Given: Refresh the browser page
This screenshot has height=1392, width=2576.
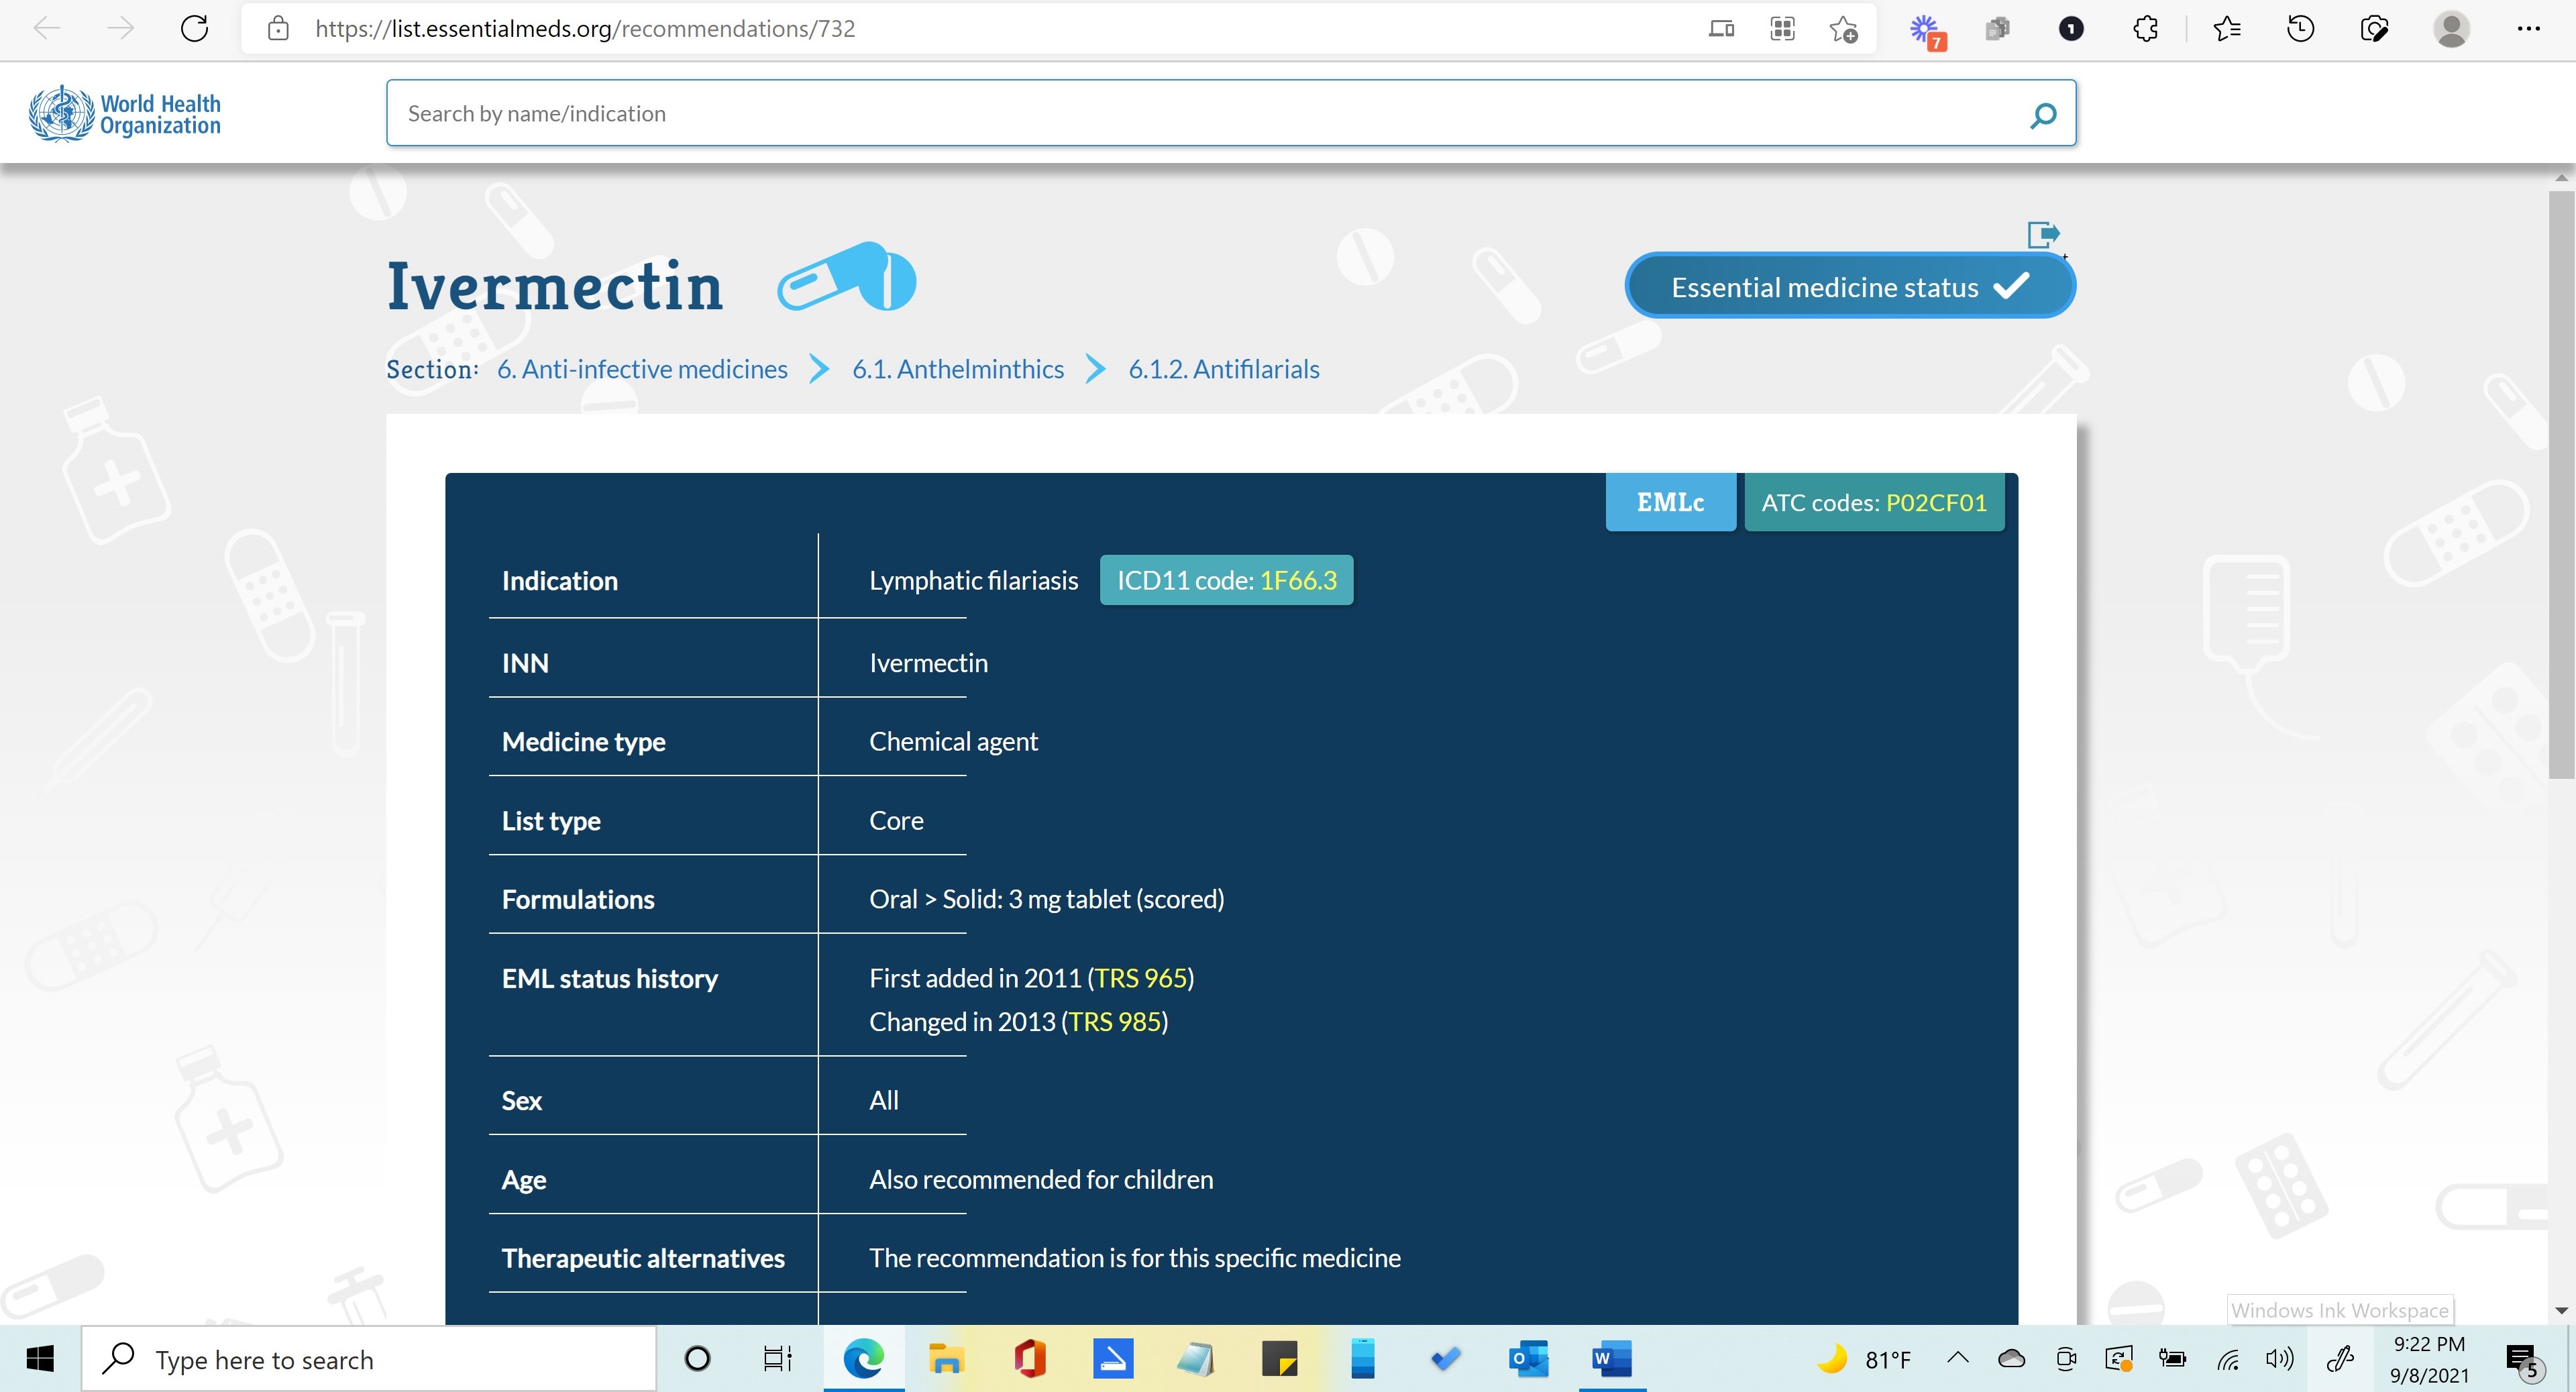Looking at the screenshot, I should click(x=194, y=28).
